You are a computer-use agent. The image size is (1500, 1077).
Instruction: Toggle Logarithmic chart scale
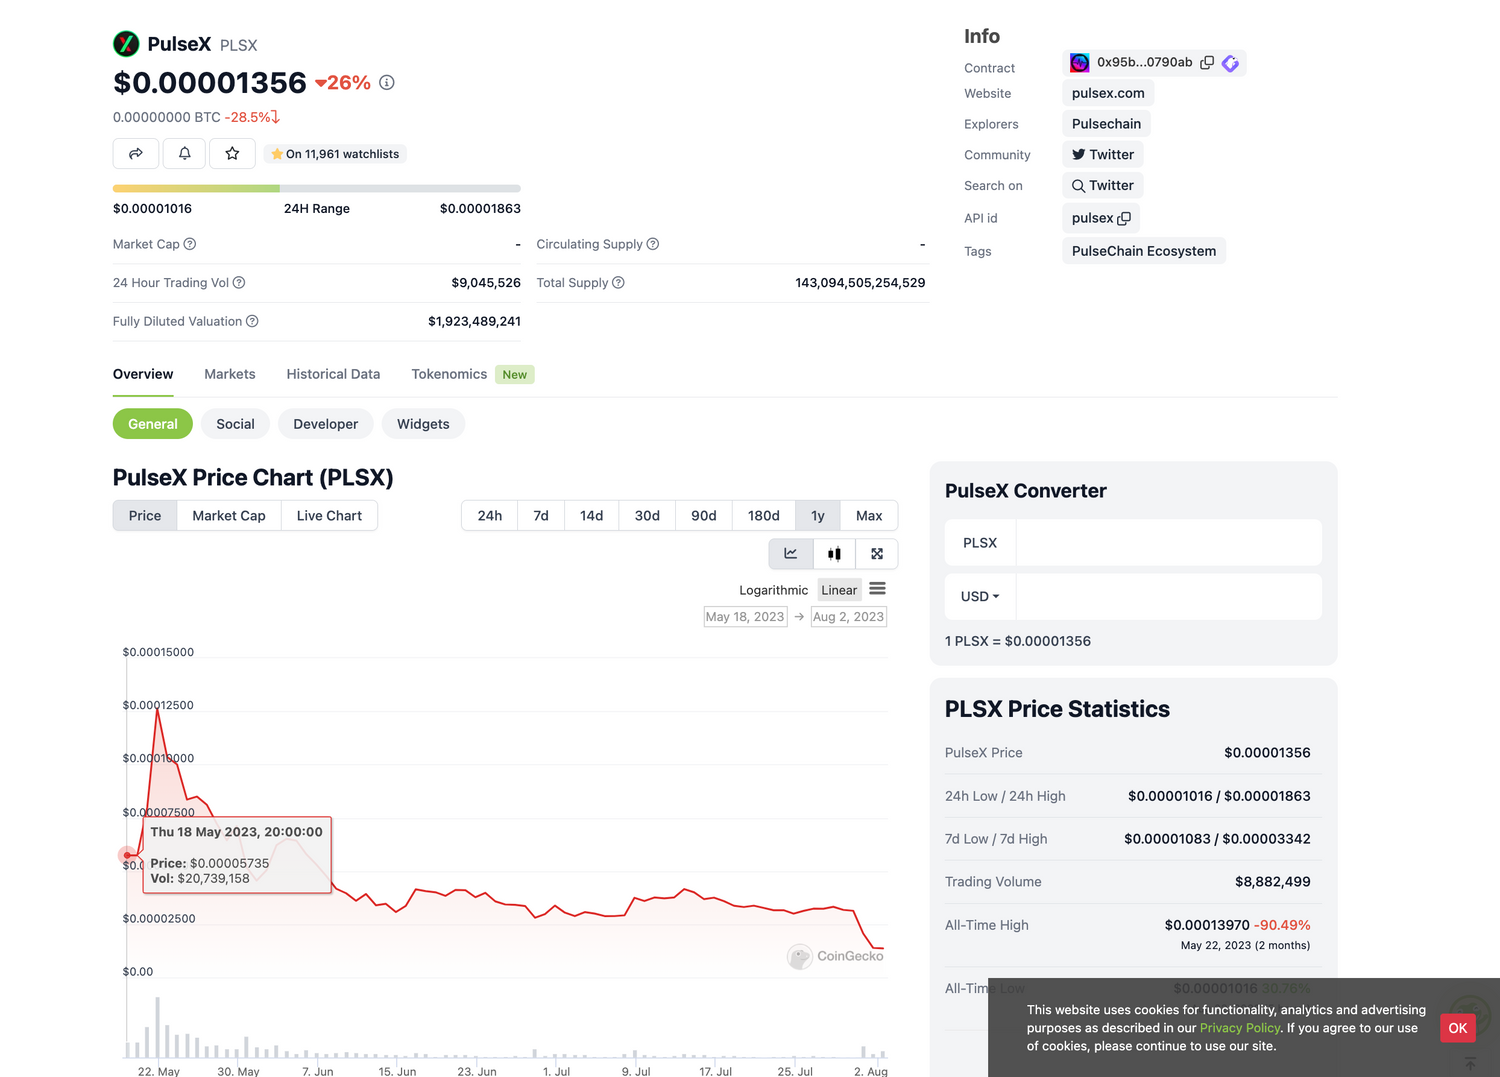(773, 590)
